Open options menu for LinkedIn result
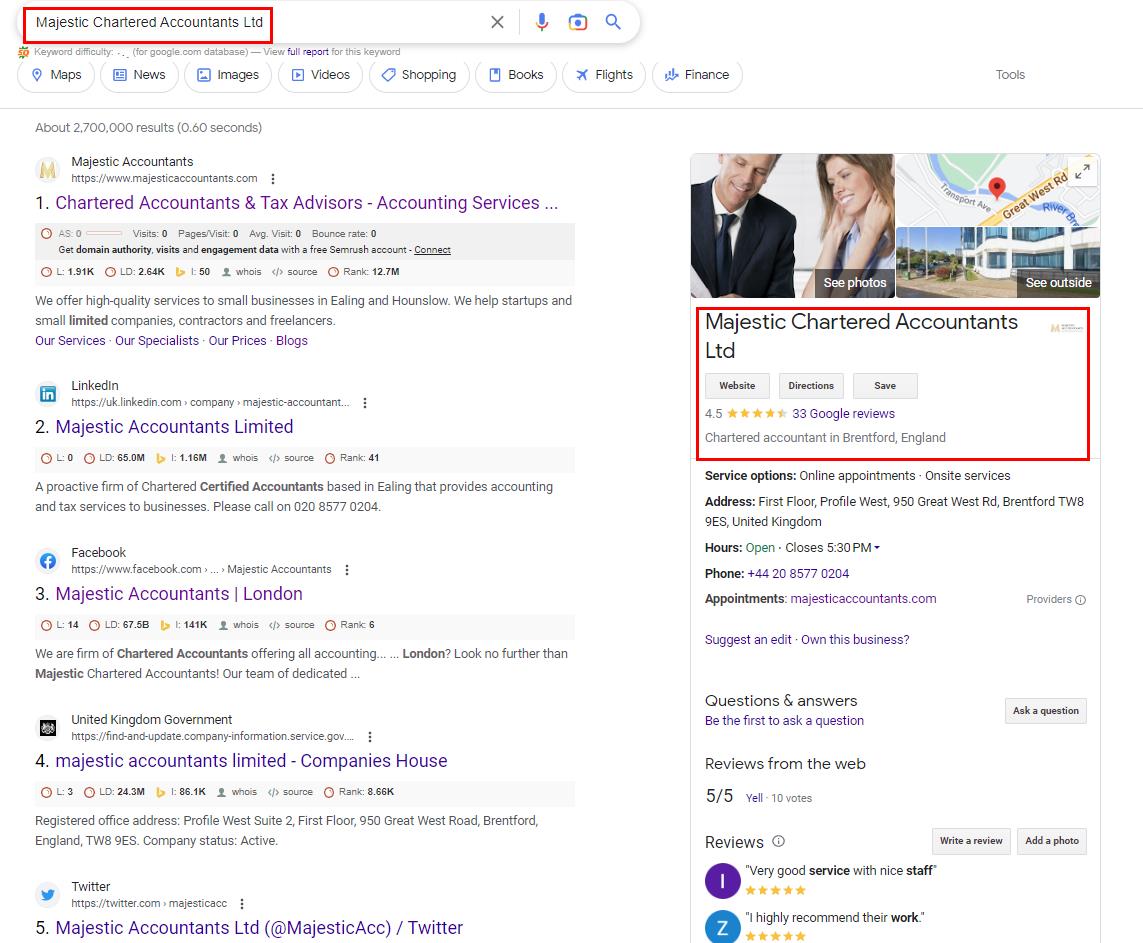Viewport: 1143px width, 943px height. pyautogui.click(x=364, y=402)
